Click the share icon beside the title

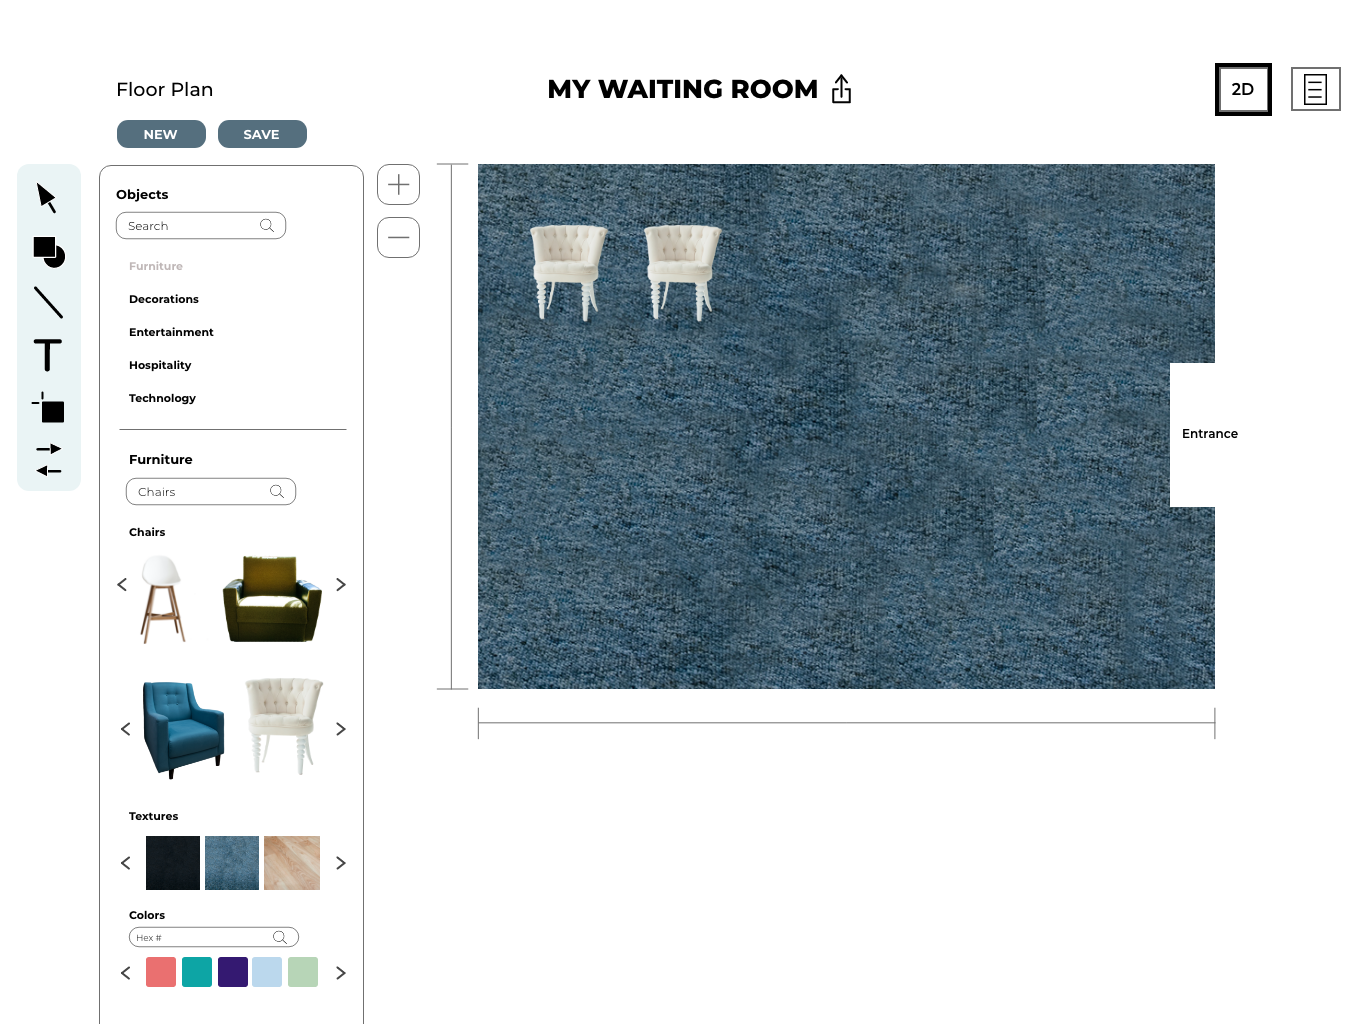coord(842,89)
